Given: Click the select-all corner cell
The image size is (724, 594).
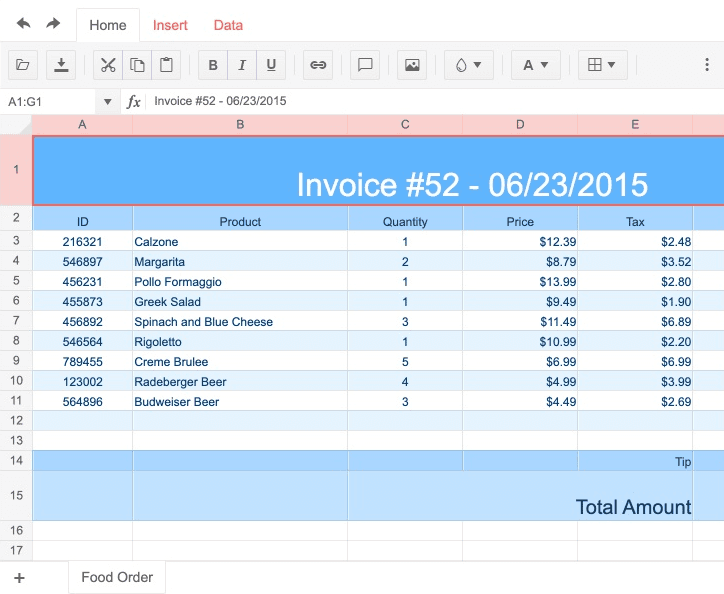Looking at the screenshot, I should (x=16, y=125).
